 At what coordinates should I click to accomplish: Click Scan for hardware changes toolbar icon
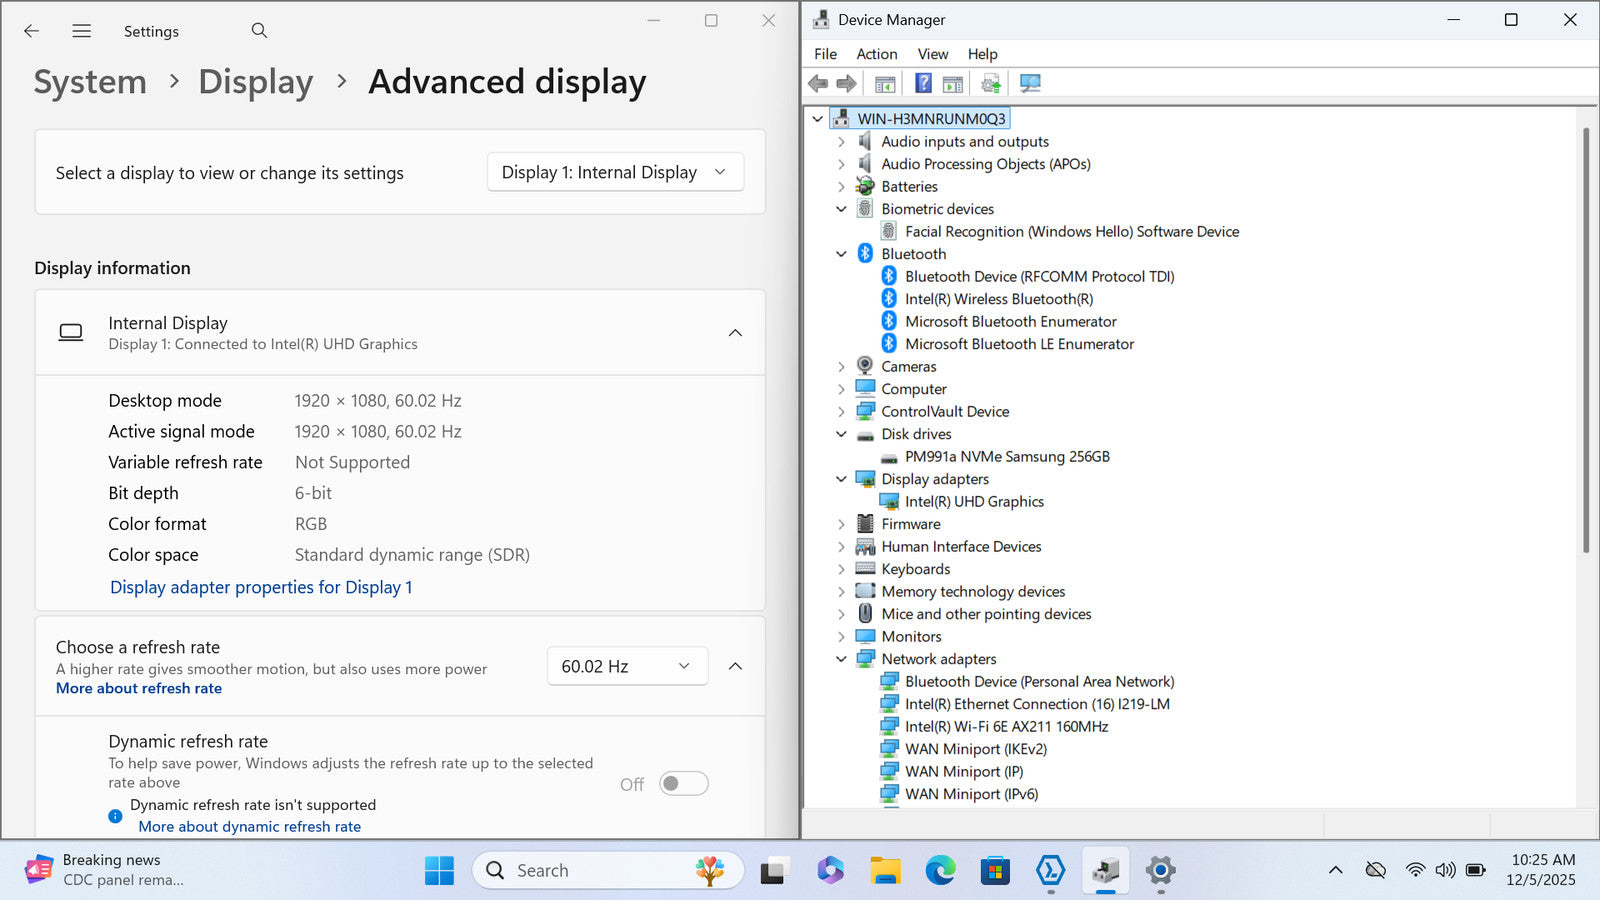coord(1029,83)
